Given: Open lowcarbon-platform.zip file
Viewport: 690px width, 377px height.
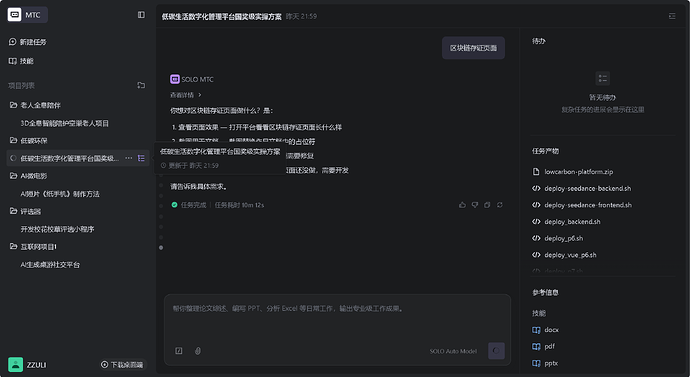Looking at the screenshot, I should [x=579, y=172].
